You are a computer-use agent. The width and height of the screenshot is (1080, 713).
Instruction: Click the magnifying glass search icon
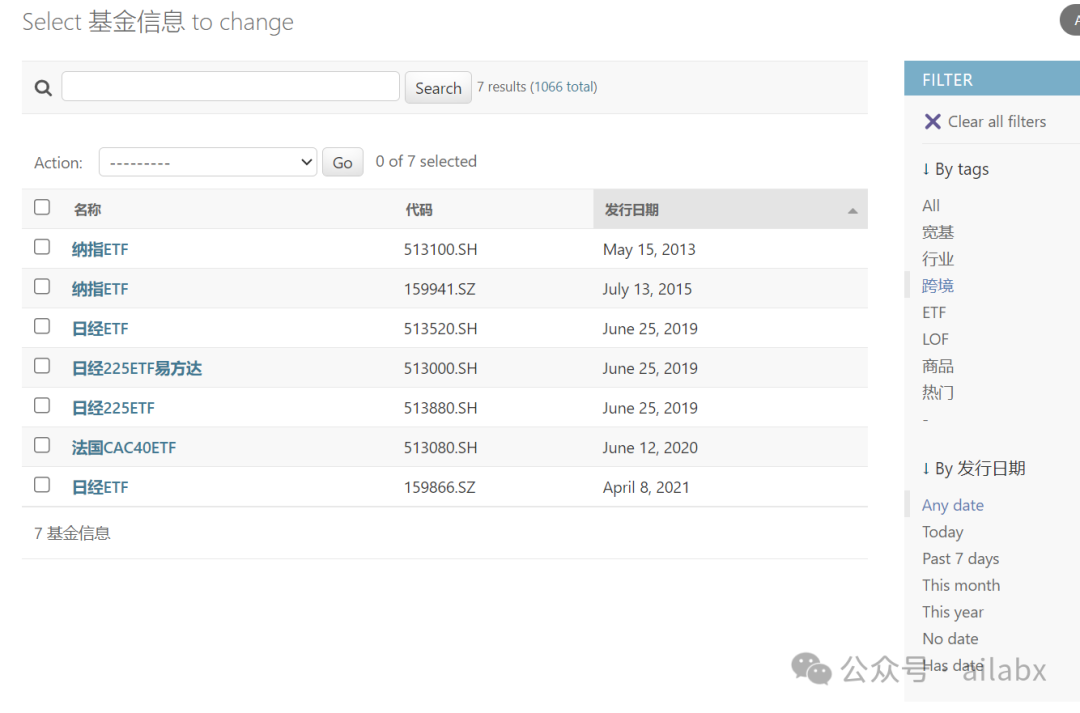point(43,88)
